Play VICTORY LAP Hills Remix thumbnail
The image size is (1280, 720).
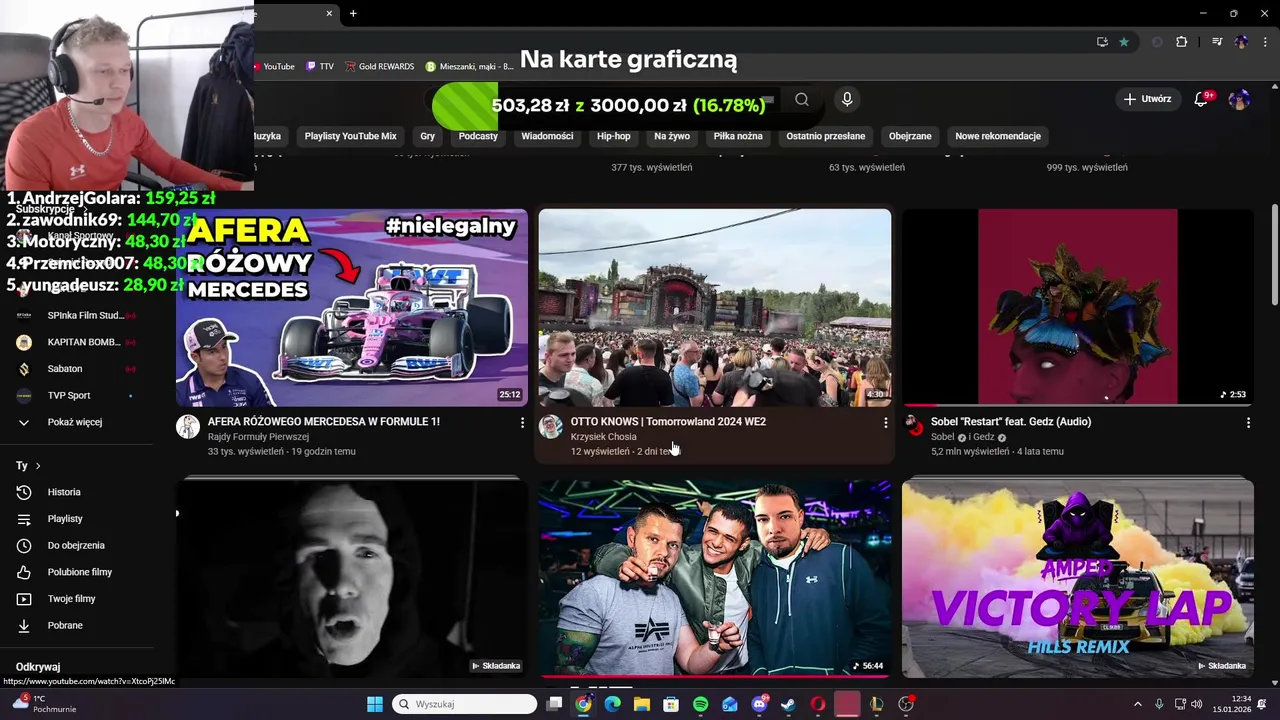point(1078,578)
